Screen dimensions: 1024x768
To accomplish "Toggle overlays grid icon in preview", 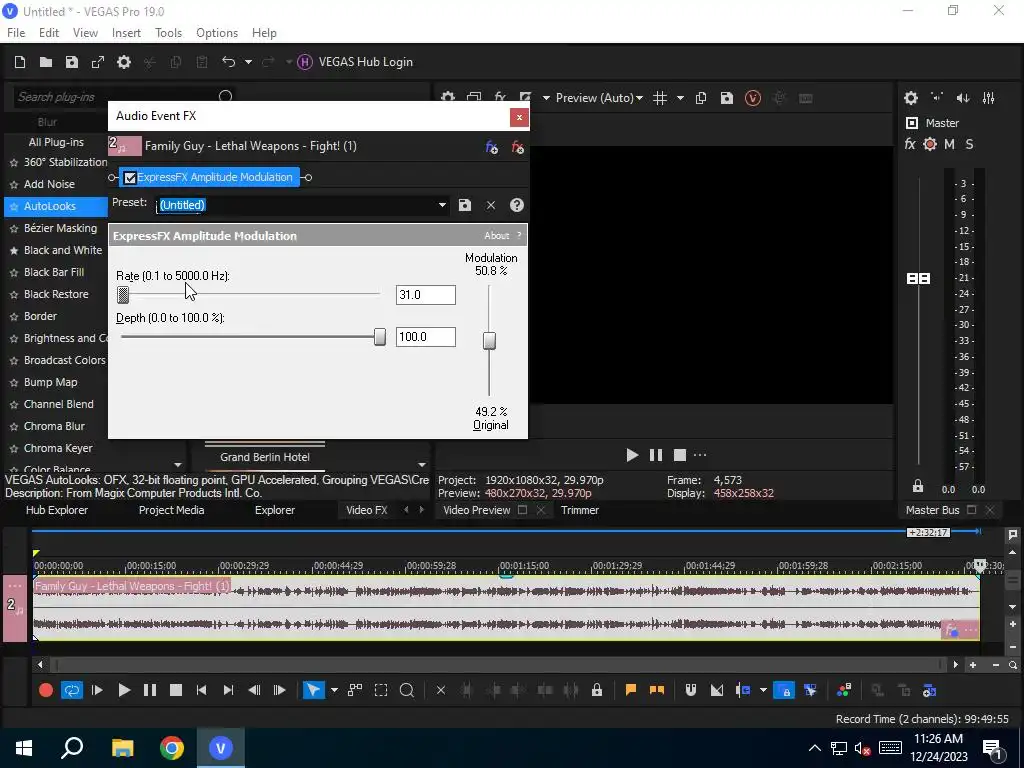I will coord(660,98).
